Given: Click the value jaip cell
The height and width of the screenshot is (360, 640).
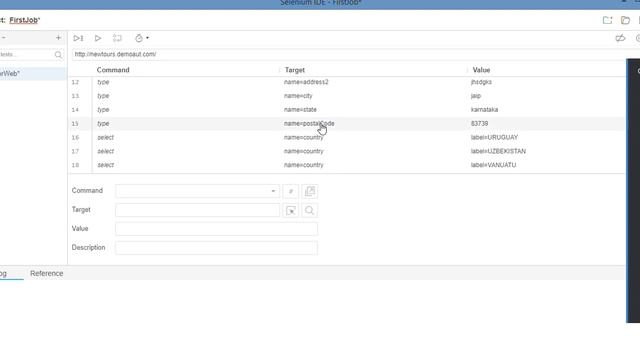Looking at the screenshot, I should point(476,96).
